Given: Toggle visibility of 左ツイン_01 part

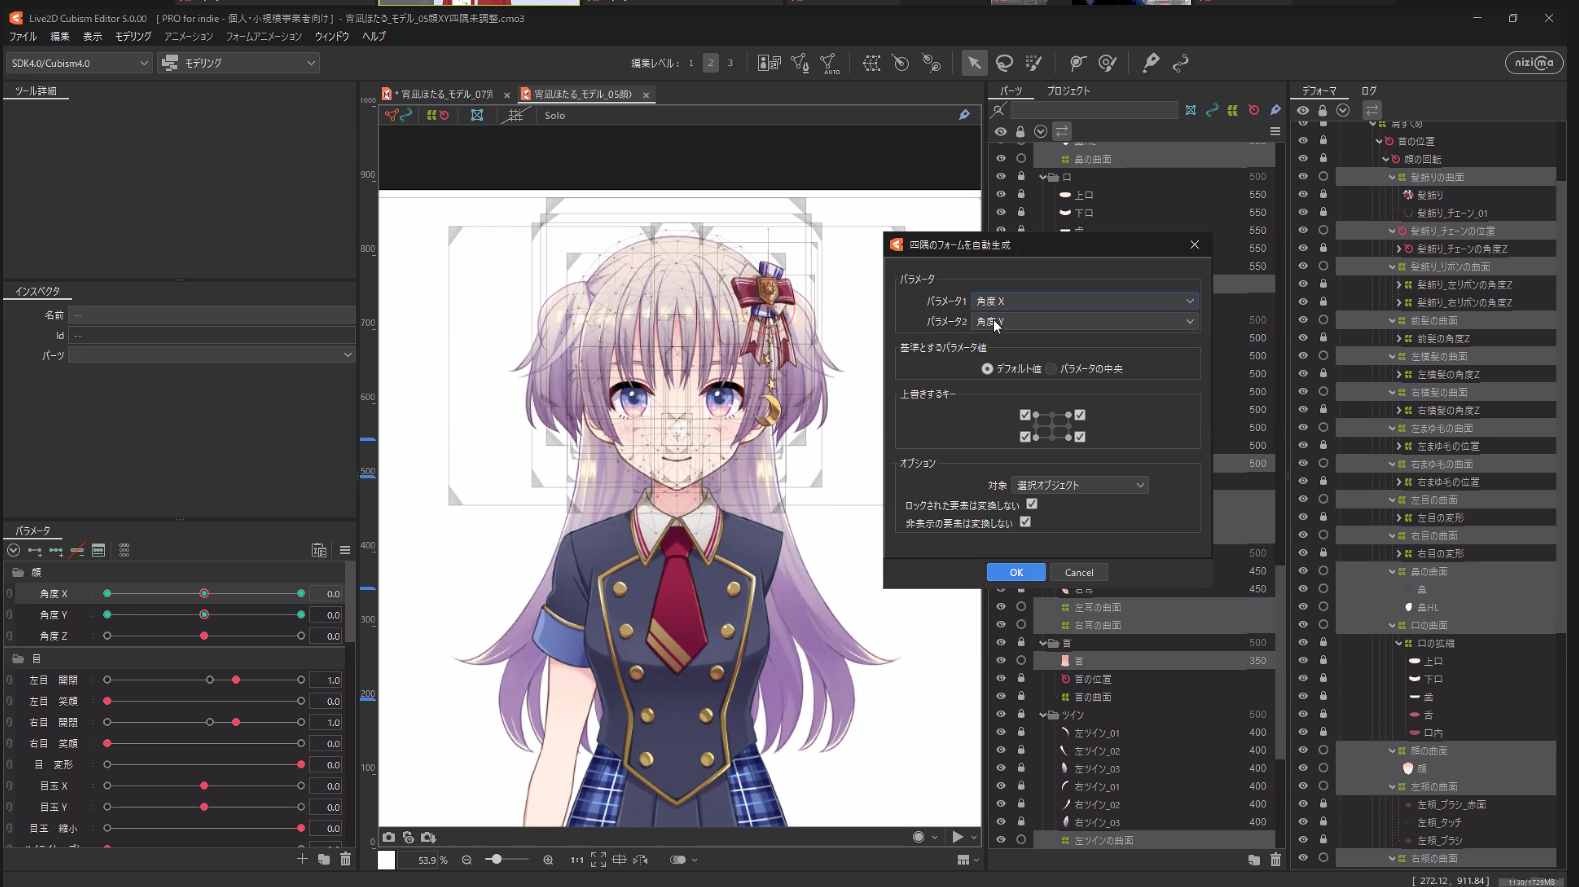Looking at the screenshot, I should click(1001, 732).
